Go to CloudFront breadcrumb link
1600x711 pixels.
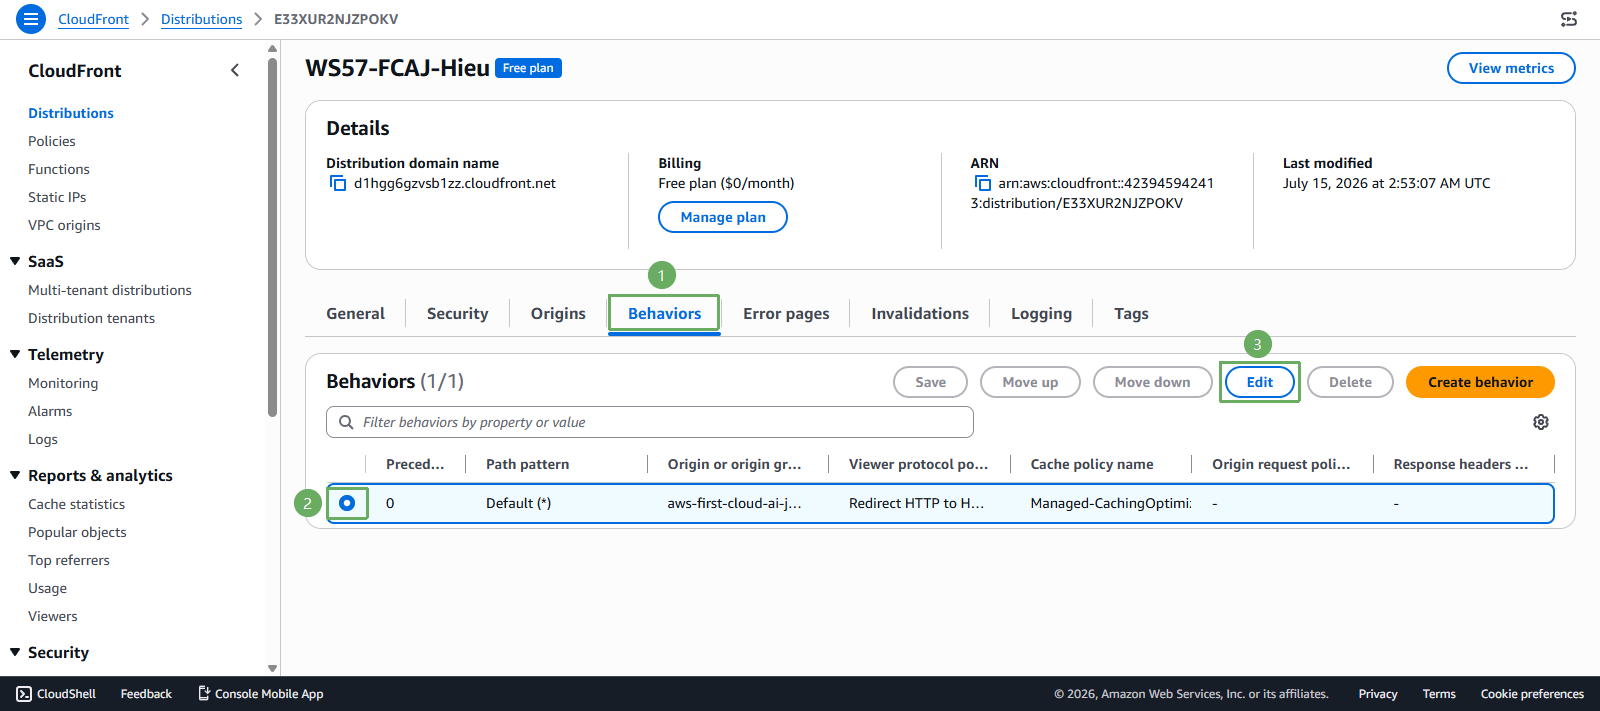[93, 19]
